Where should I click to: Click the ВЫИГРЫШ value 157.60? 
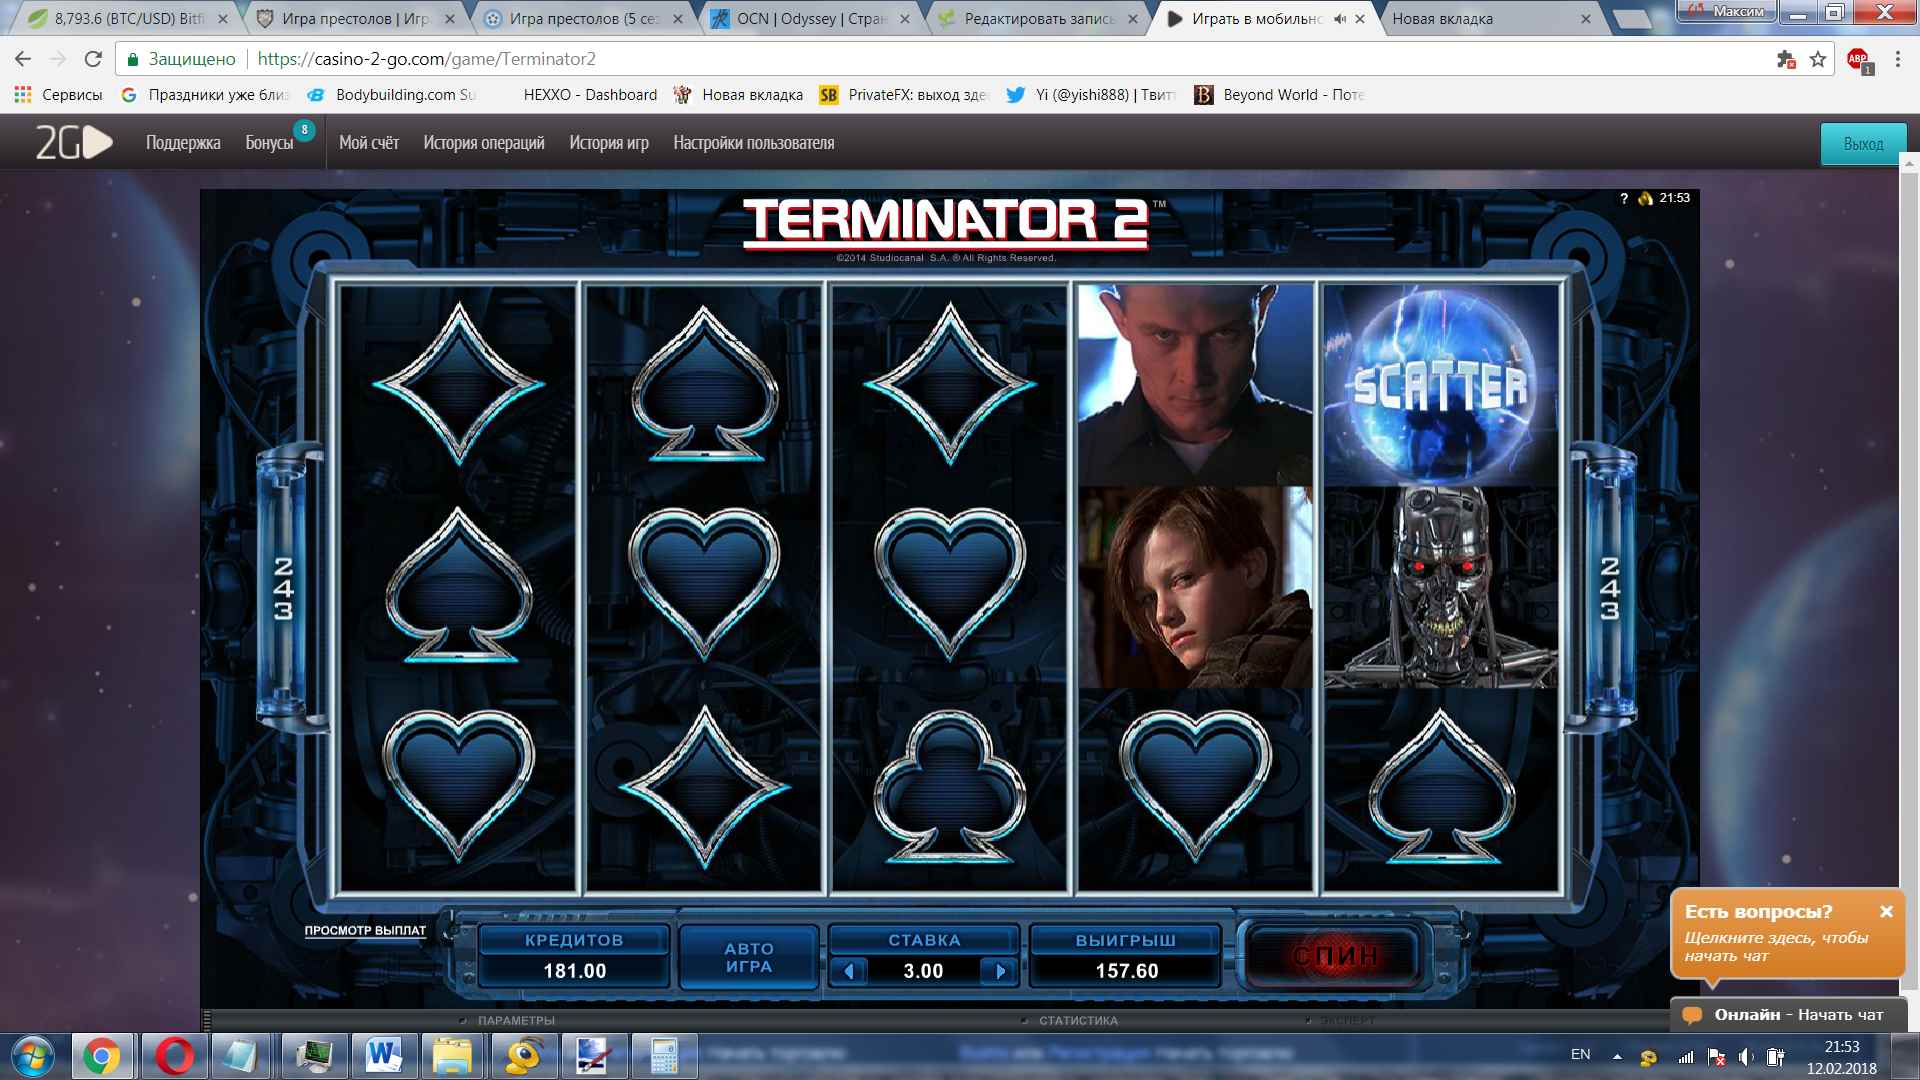click(1126, 971)
